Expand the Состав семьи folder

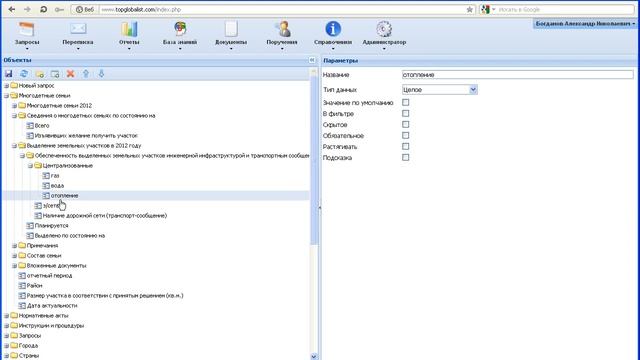coord(14,256)
